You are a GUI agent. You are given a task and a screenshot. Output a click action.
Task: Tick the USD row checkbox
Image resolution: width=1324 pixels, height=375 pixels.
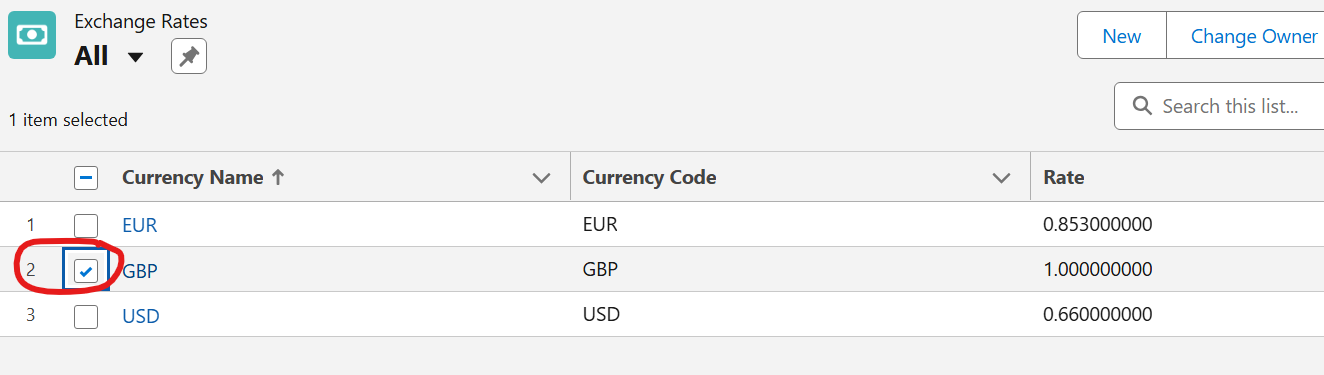point(86,316)
